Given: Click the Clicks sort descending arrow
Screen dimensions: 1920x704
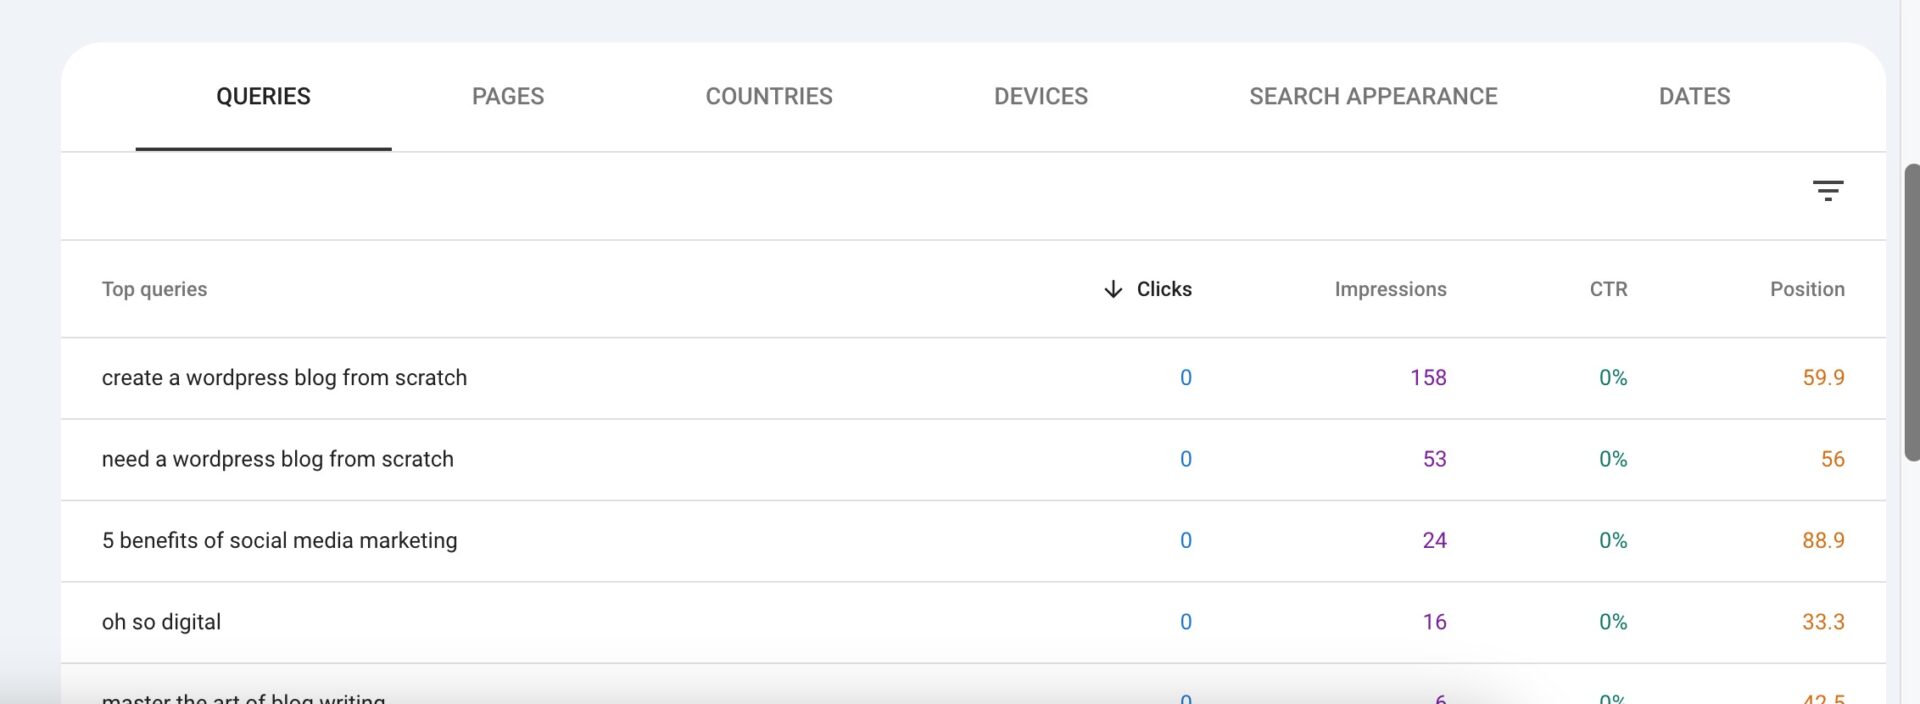Looking at the screenshot, I should [1112, 289].
